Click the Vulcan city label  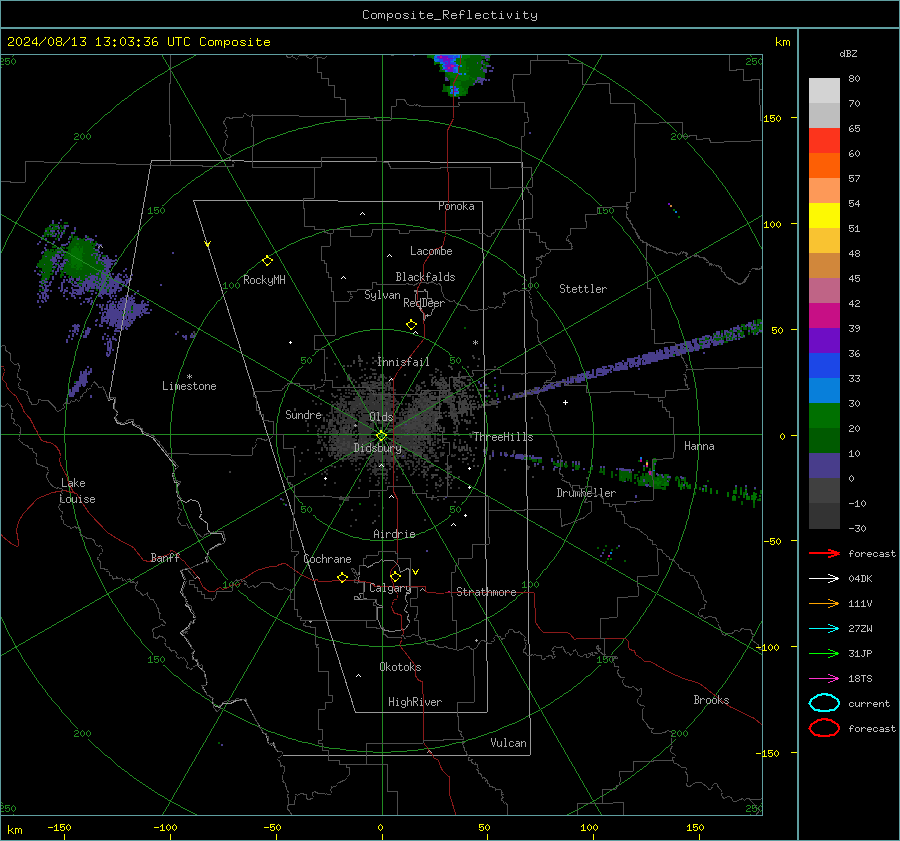click(x=508, y=743)
